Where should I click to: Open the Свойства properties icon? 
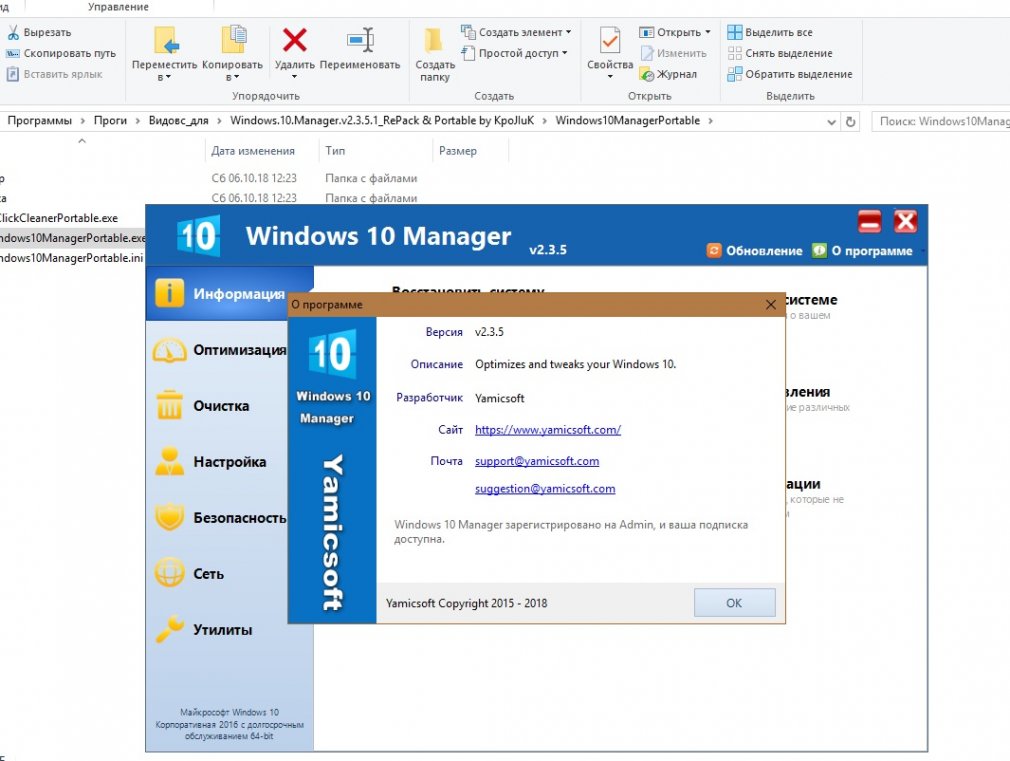[609, 40]
